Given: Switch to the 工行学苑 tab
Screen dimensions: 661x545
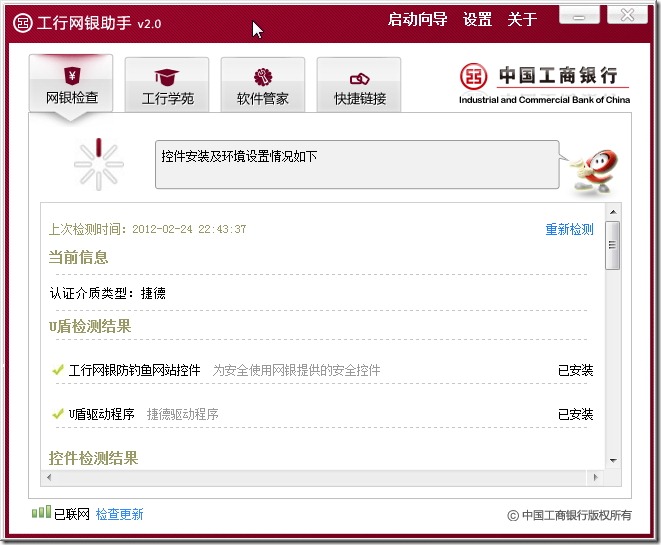Looking at the screenshot, I should pyautogui.click(x=167, y=85).
